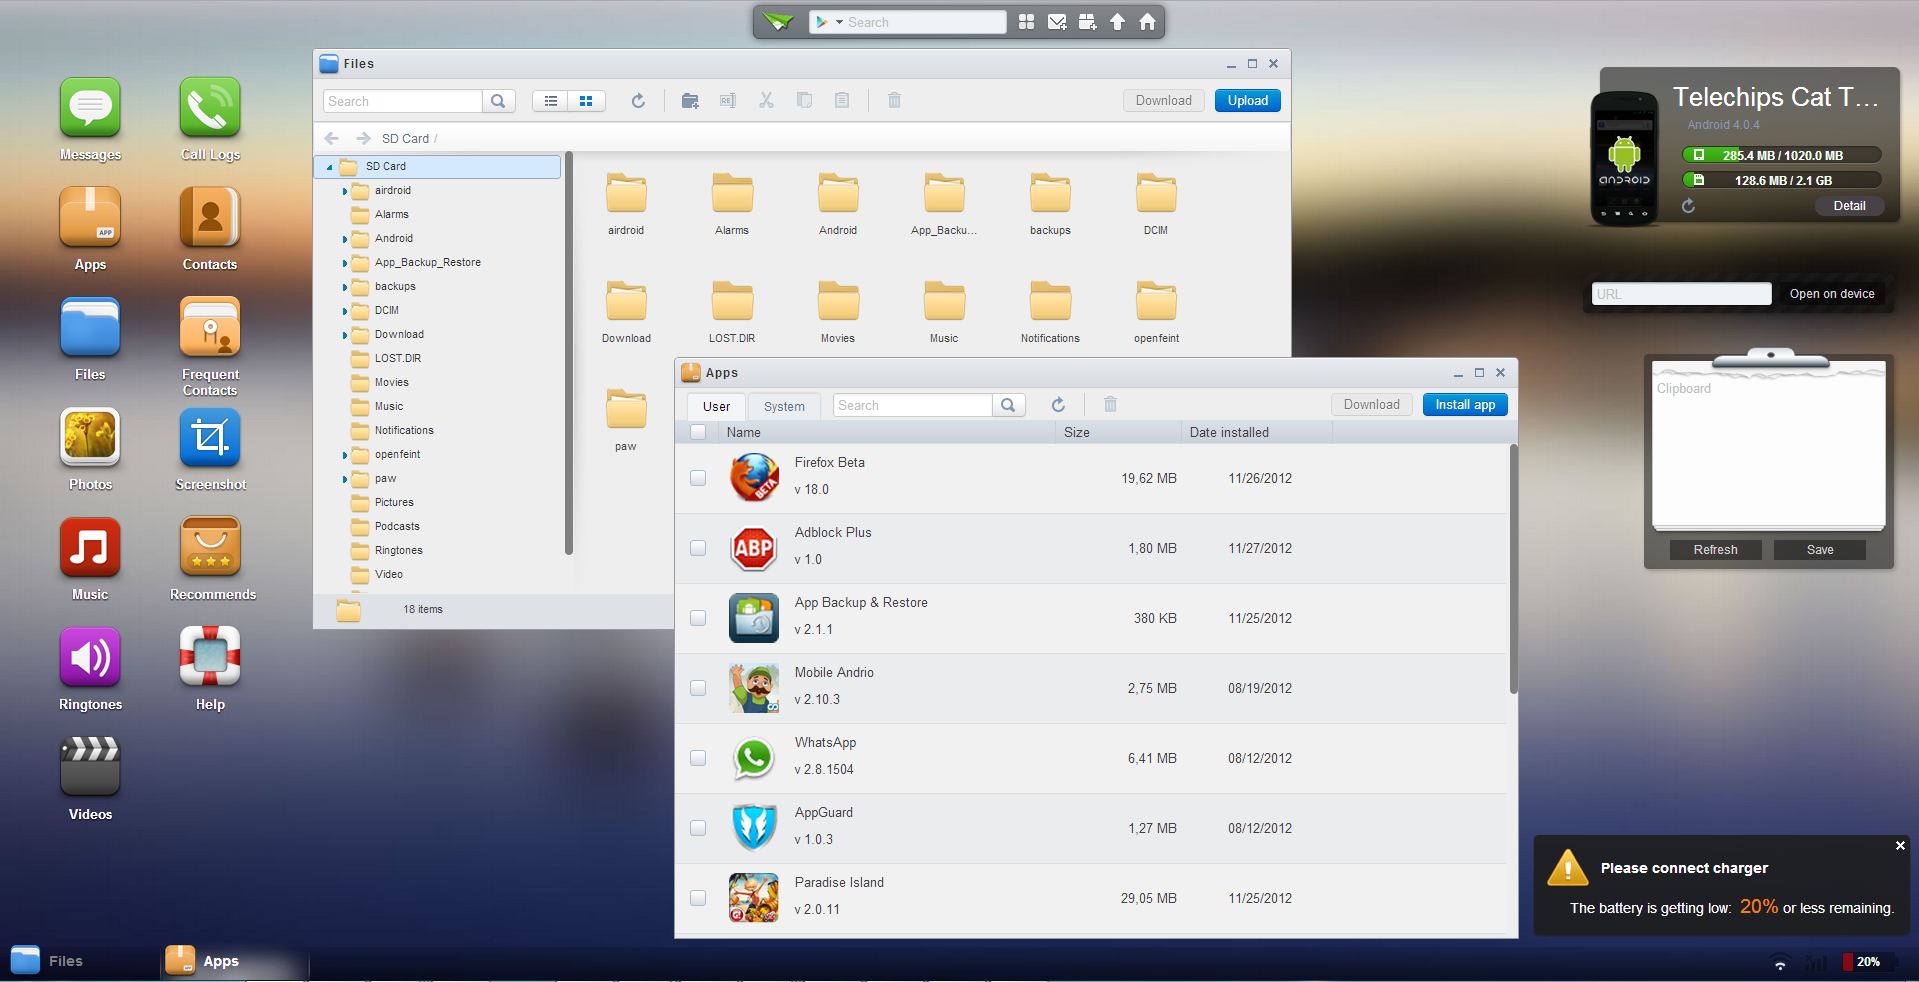Image resolution: width=1919 pixels, height=982 pixels.
Task: Switch to the System tab in Apps
Action: [x=784, y=406]
